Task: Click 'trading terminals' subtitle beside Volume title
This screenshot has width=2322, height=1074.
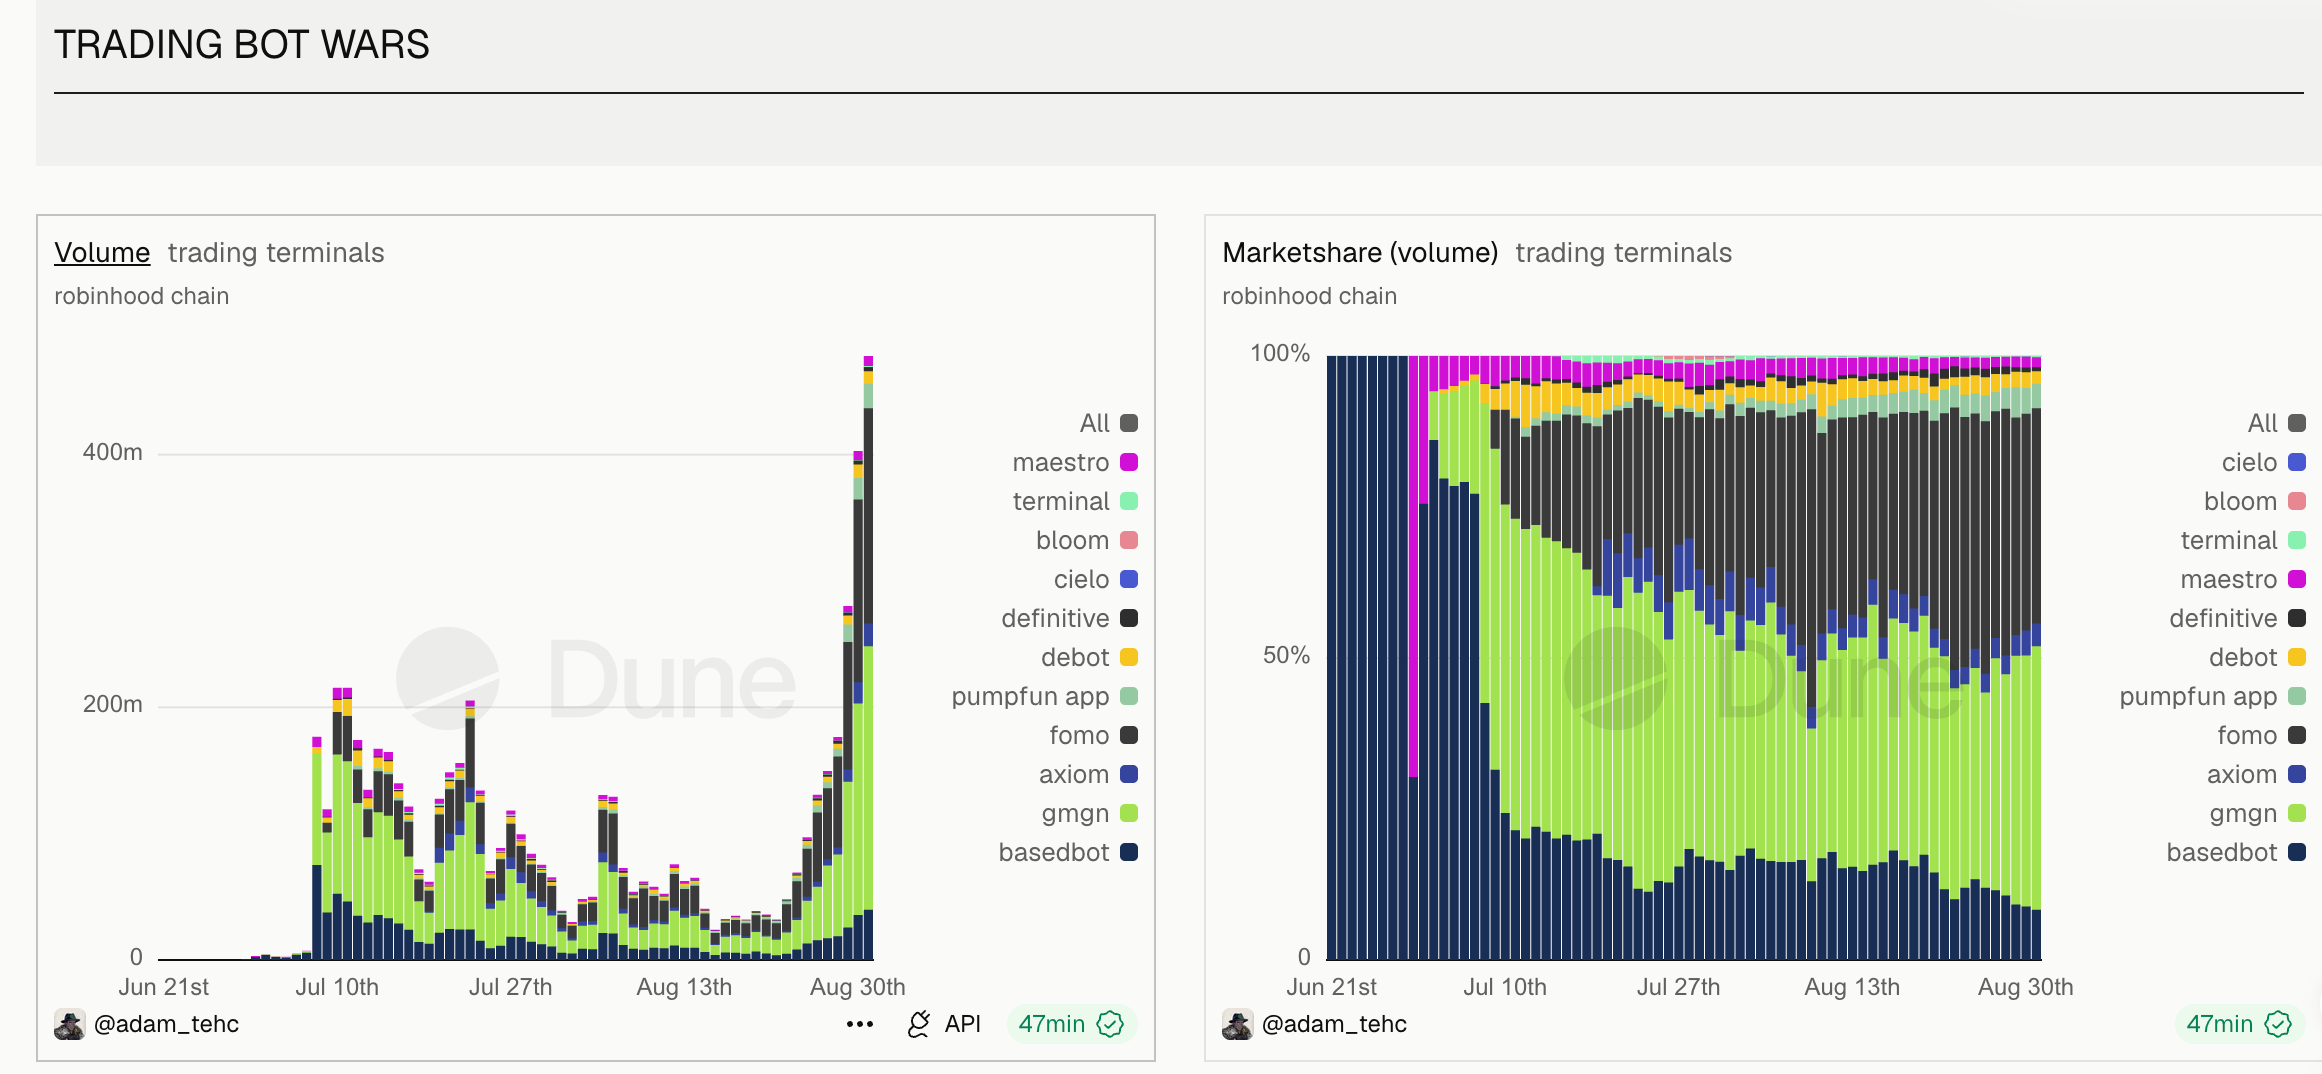Action: pos(276,253)
